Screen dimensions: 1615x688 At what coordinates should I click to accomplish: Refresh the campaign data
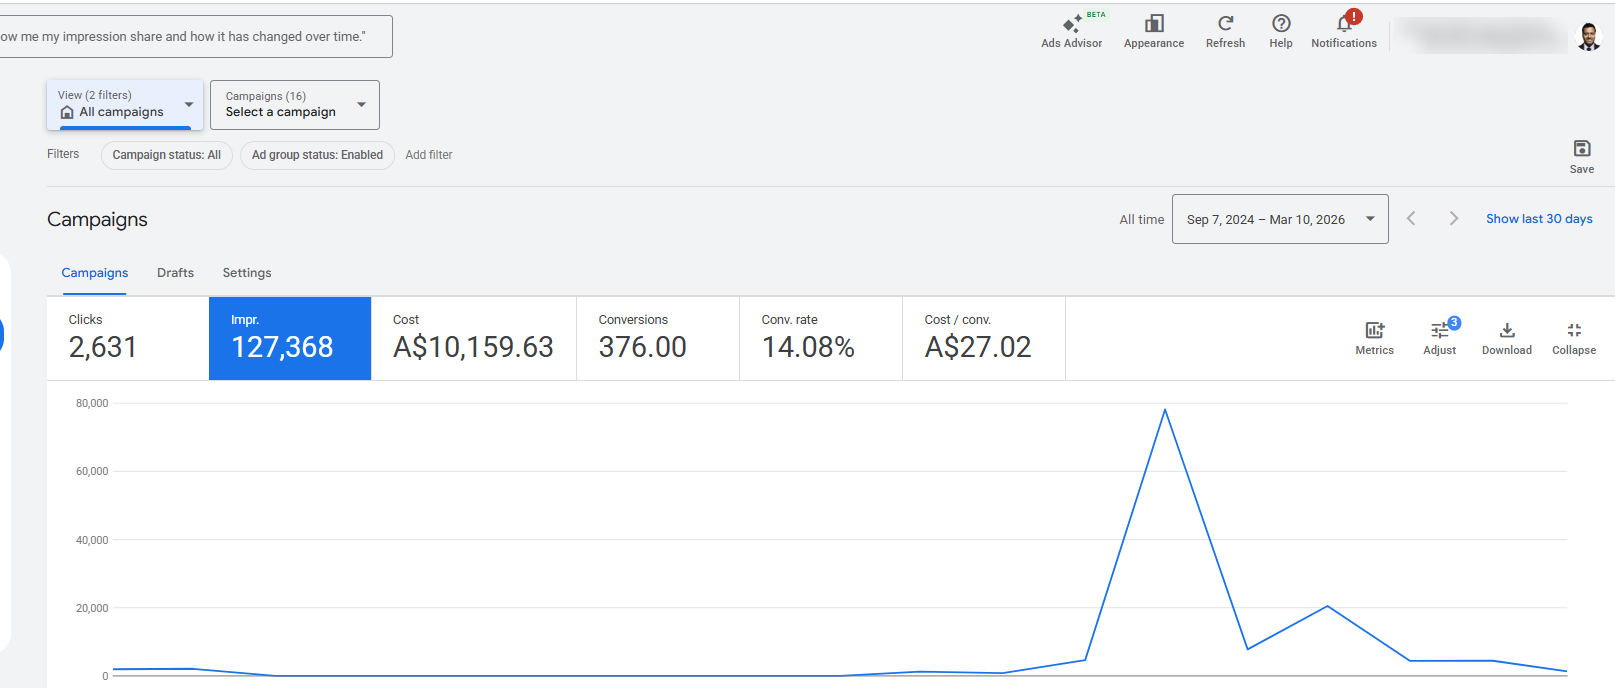click(1225, 31)
